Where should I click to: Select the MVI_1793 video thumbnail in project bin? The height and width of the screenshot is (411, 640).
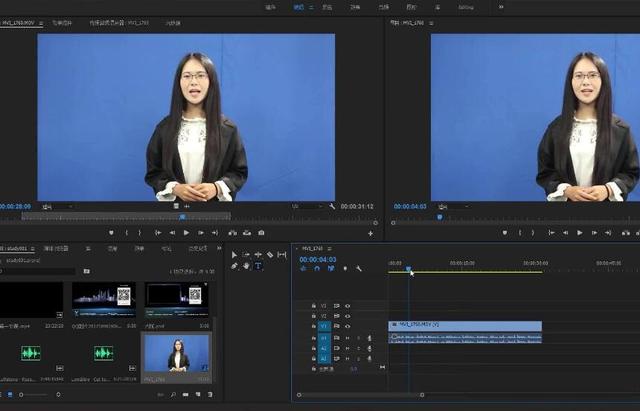(x=177, y=352)
